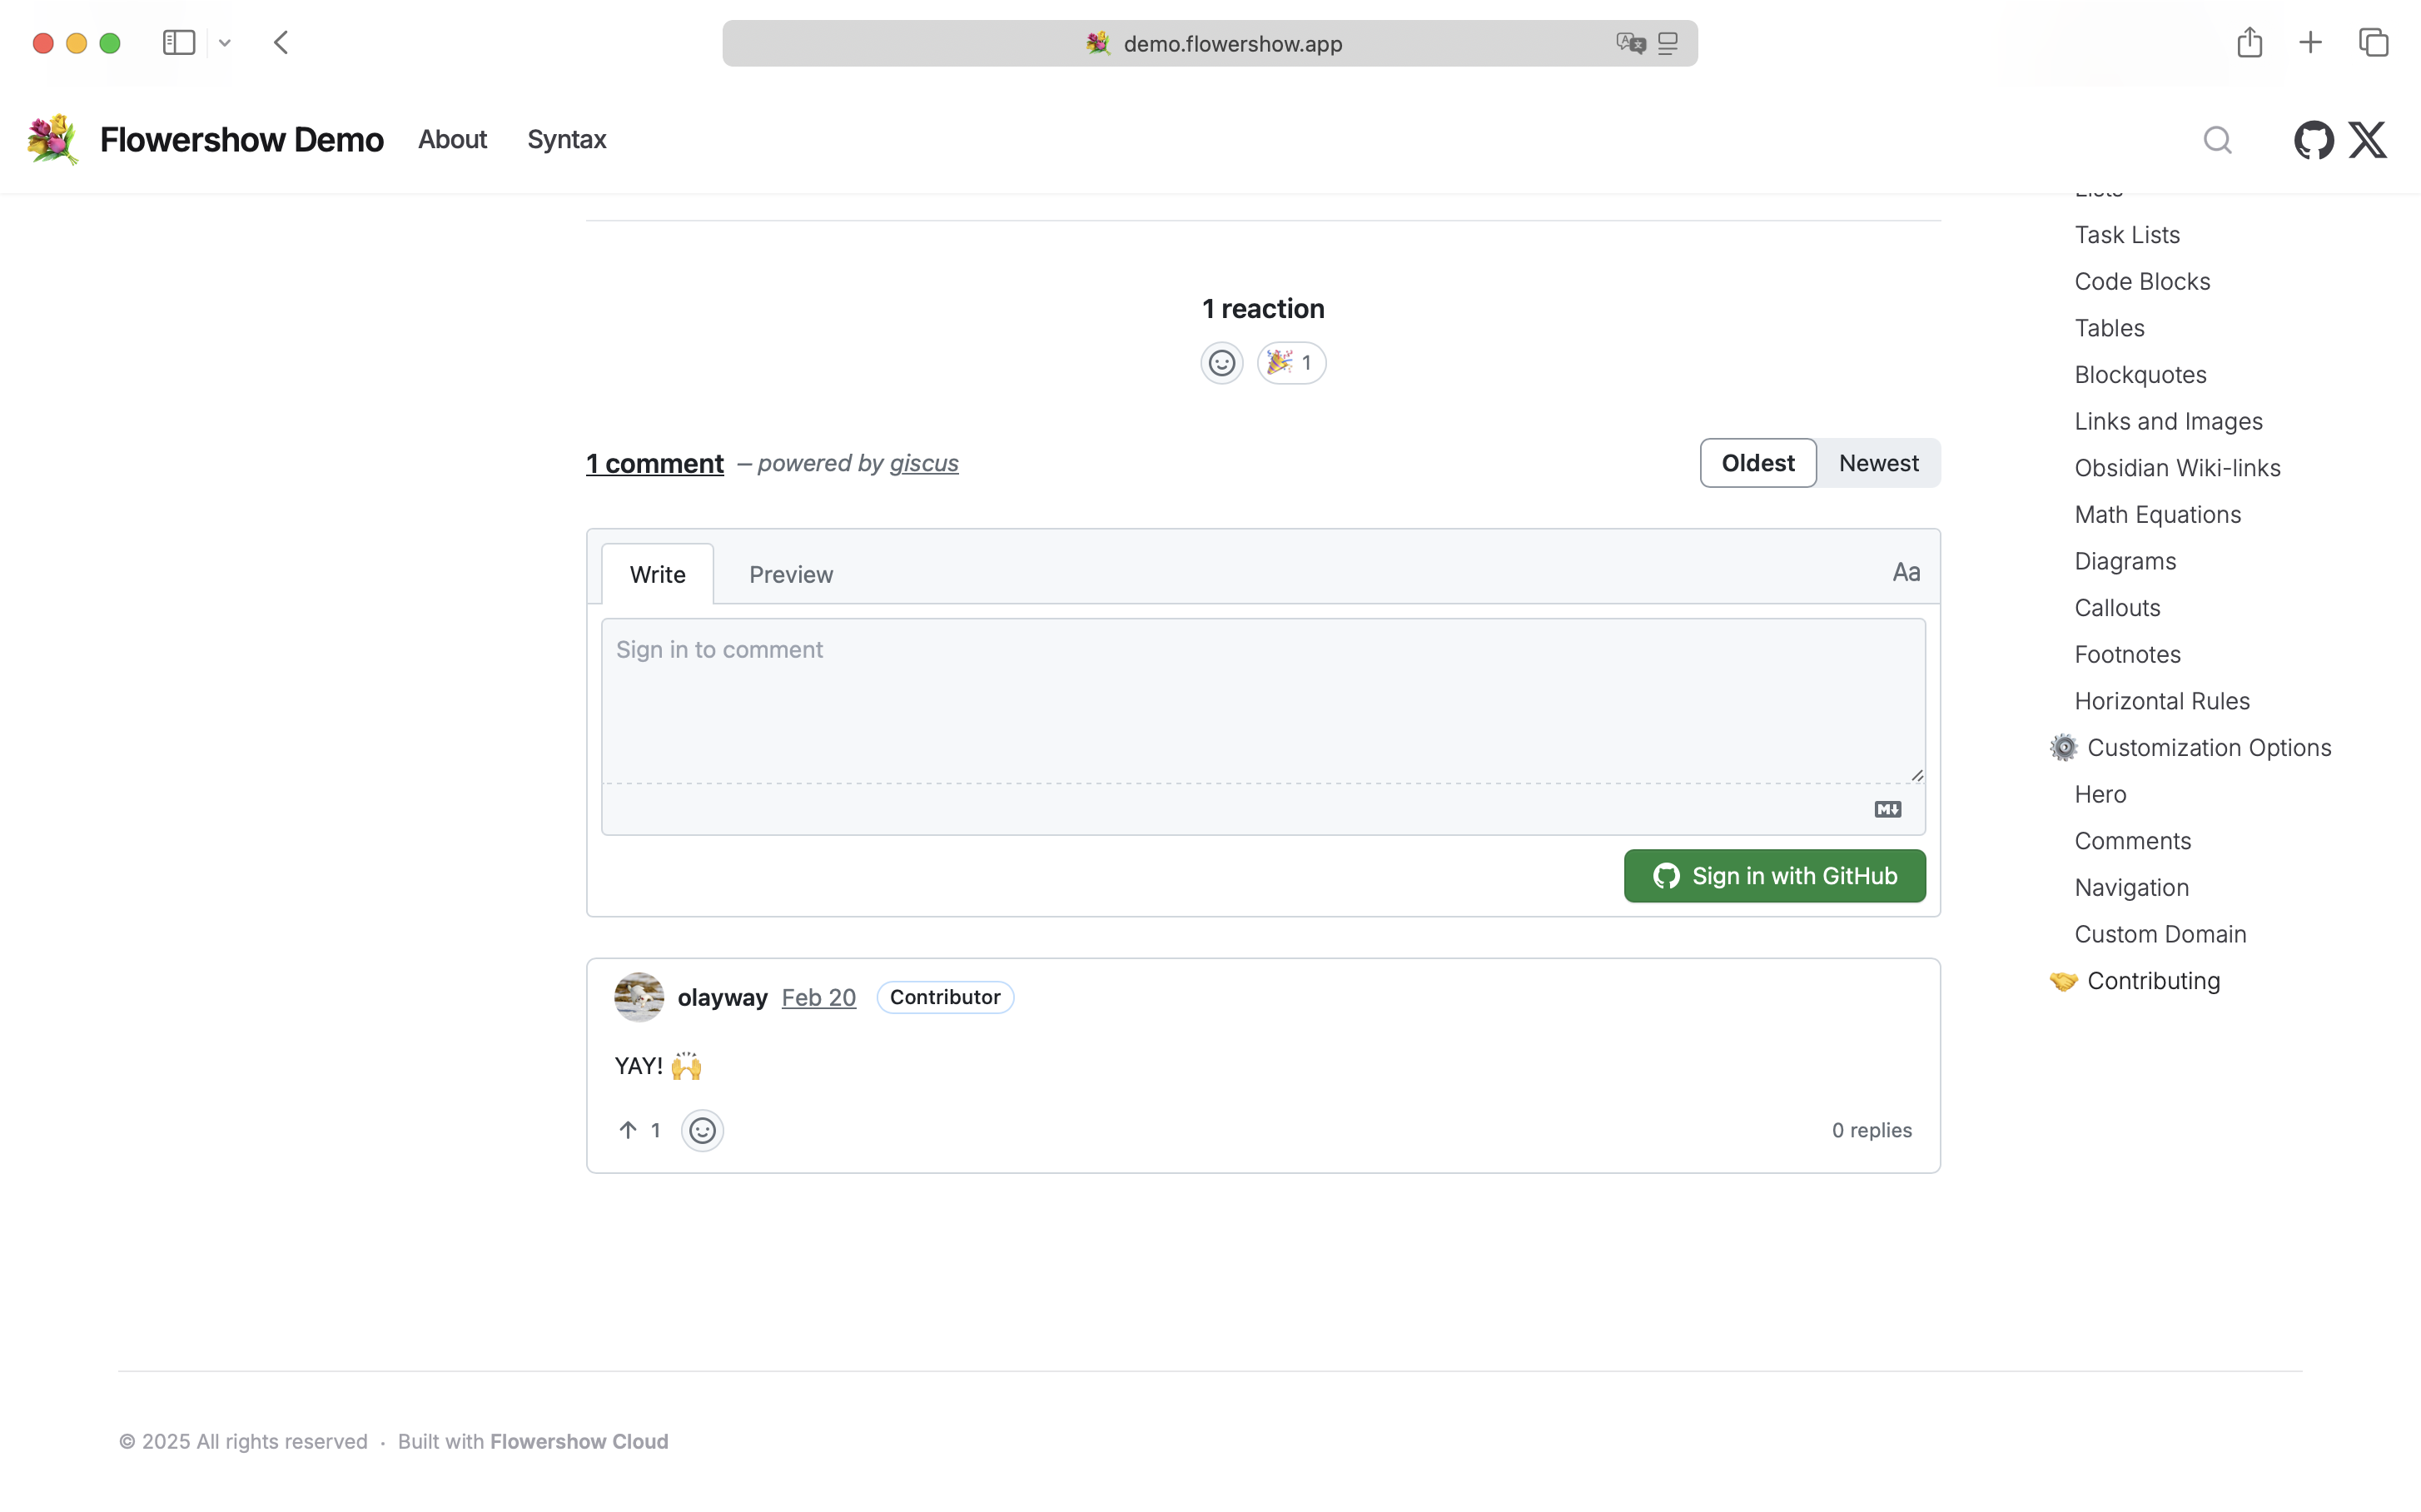This screenshot has height=1512, width=2421.
Task: Add a reaction using the smiley button
Action: coord(1221,363)
